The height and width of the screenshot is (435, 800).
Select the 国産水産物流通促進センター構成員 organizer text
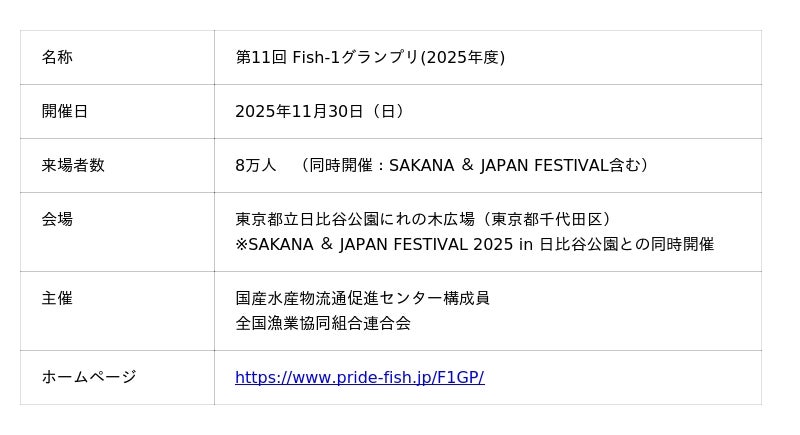coord(362,298)
